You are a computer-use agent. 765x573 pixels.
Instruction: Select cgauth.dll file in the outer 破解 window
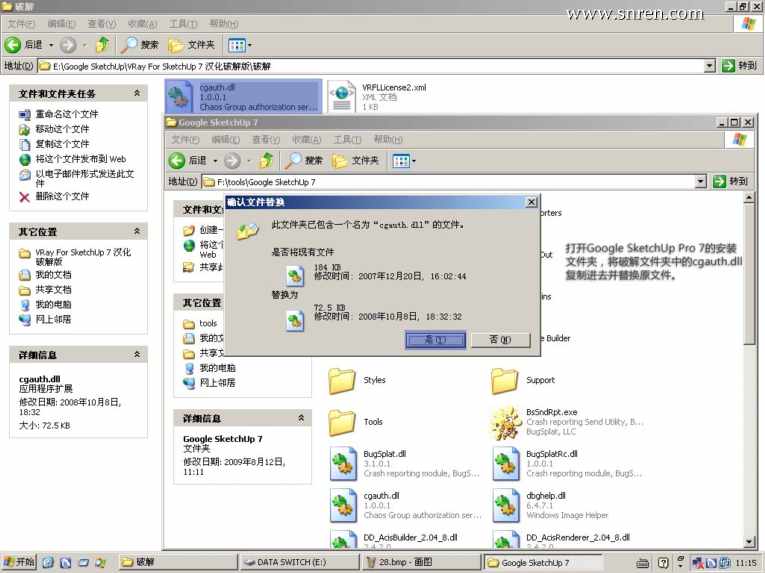[243, 97]
